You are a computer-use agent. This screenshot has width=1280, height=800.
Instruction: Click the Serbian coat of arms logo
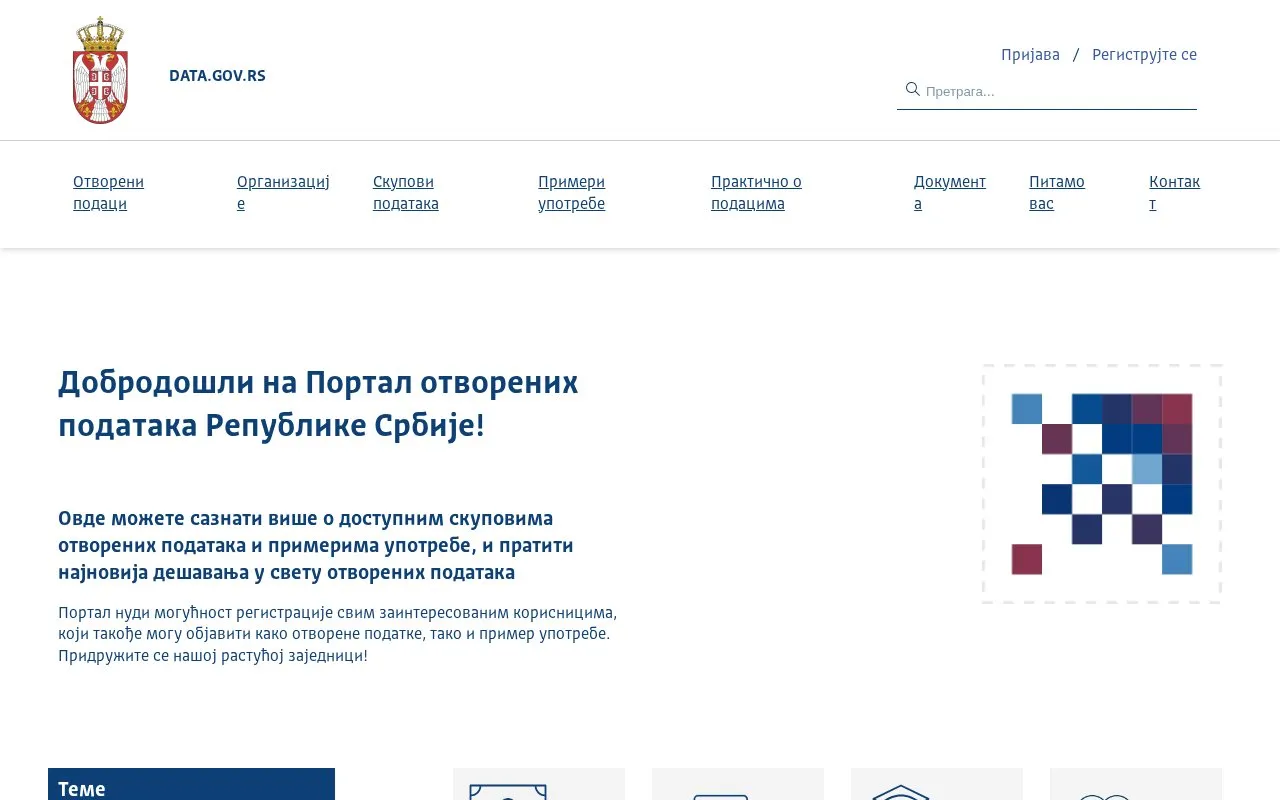point(100,70)
